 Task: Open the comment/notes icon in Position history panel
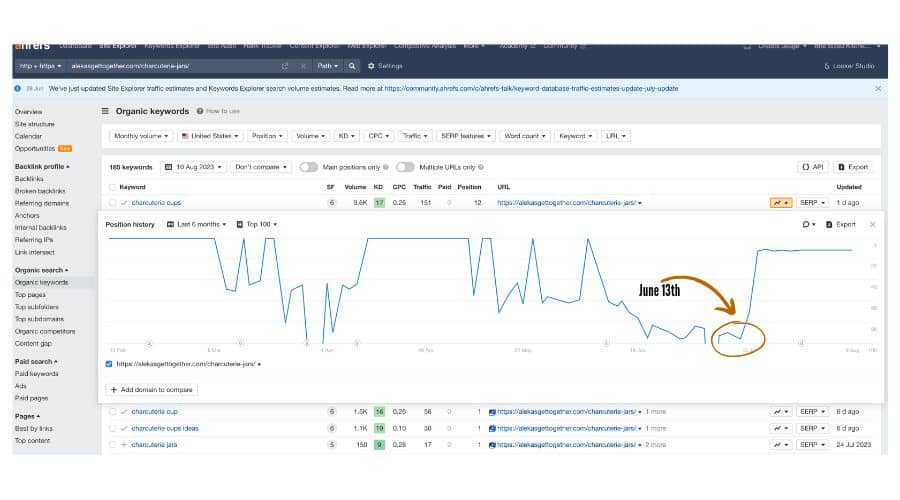808,224
